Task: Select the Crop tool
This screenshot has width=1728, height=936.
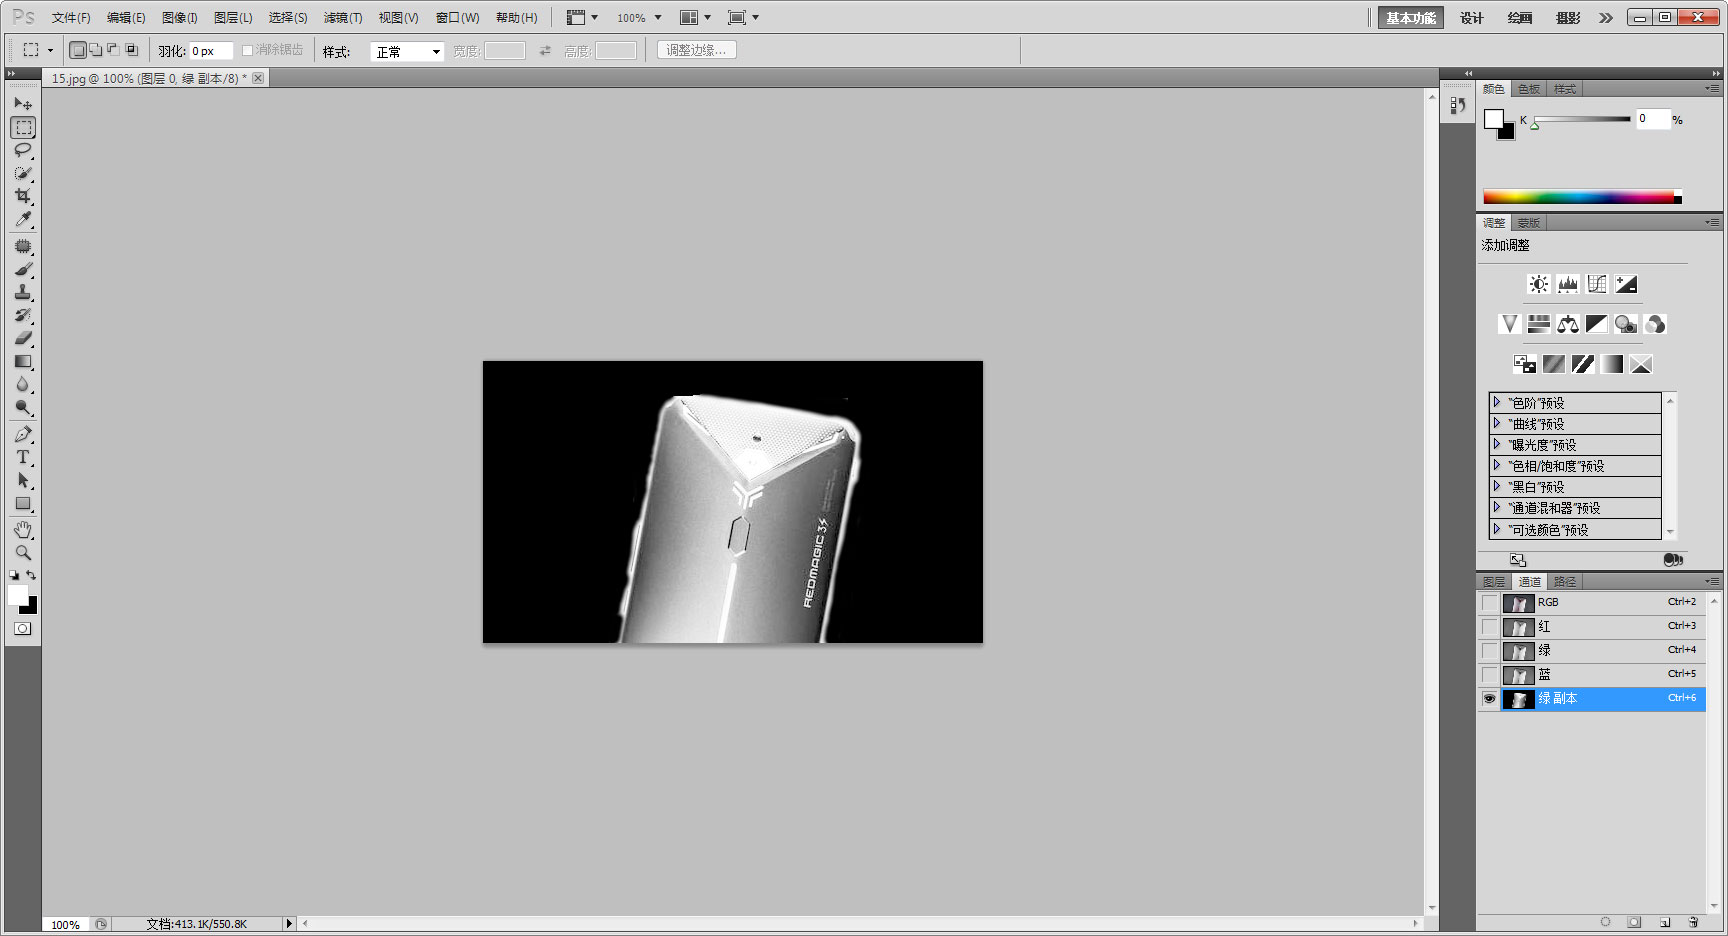Action: click(x=23, y=196)
